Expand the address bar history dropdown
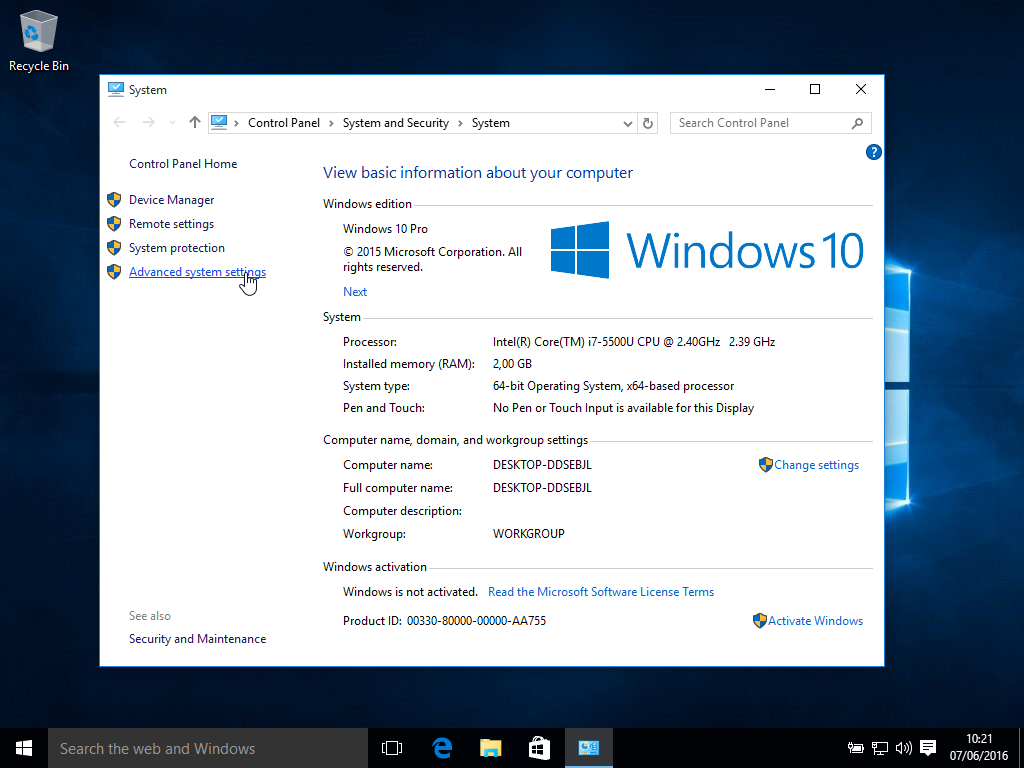Viewport: 1024px width, 768px height. point(627,123)
